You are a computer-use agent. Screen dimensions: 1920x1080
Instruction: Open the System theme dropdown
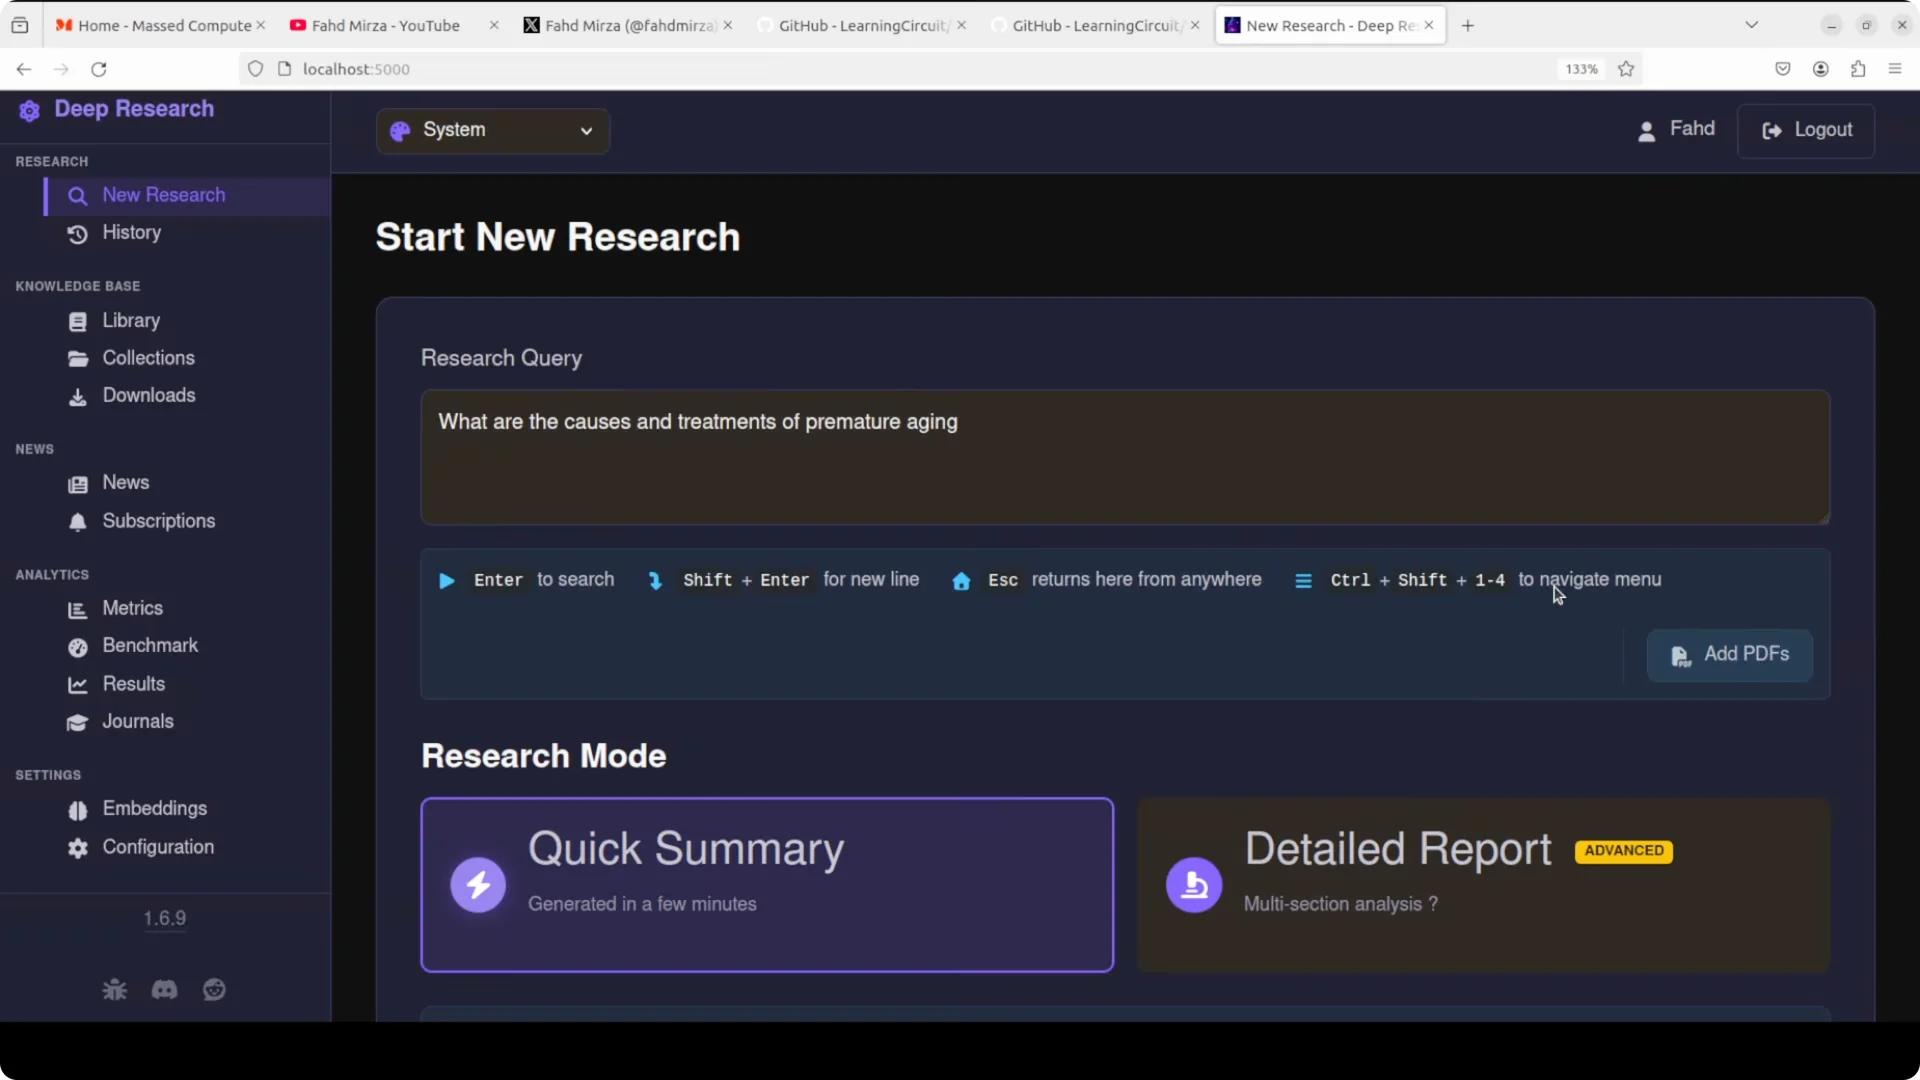point(493,131)
